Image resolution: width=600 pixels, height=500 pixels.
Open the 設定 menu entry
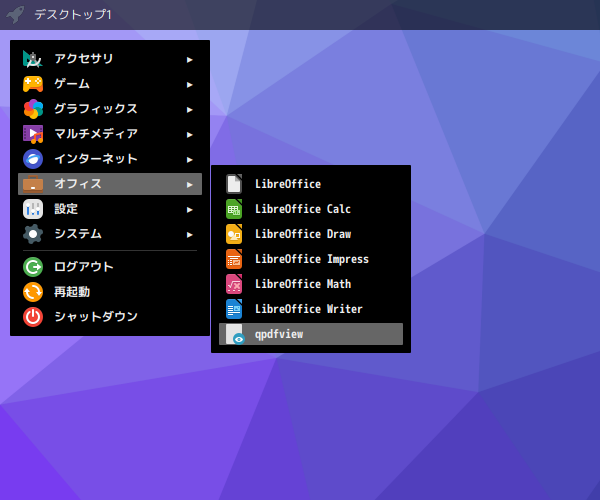(x=110, y=209)
